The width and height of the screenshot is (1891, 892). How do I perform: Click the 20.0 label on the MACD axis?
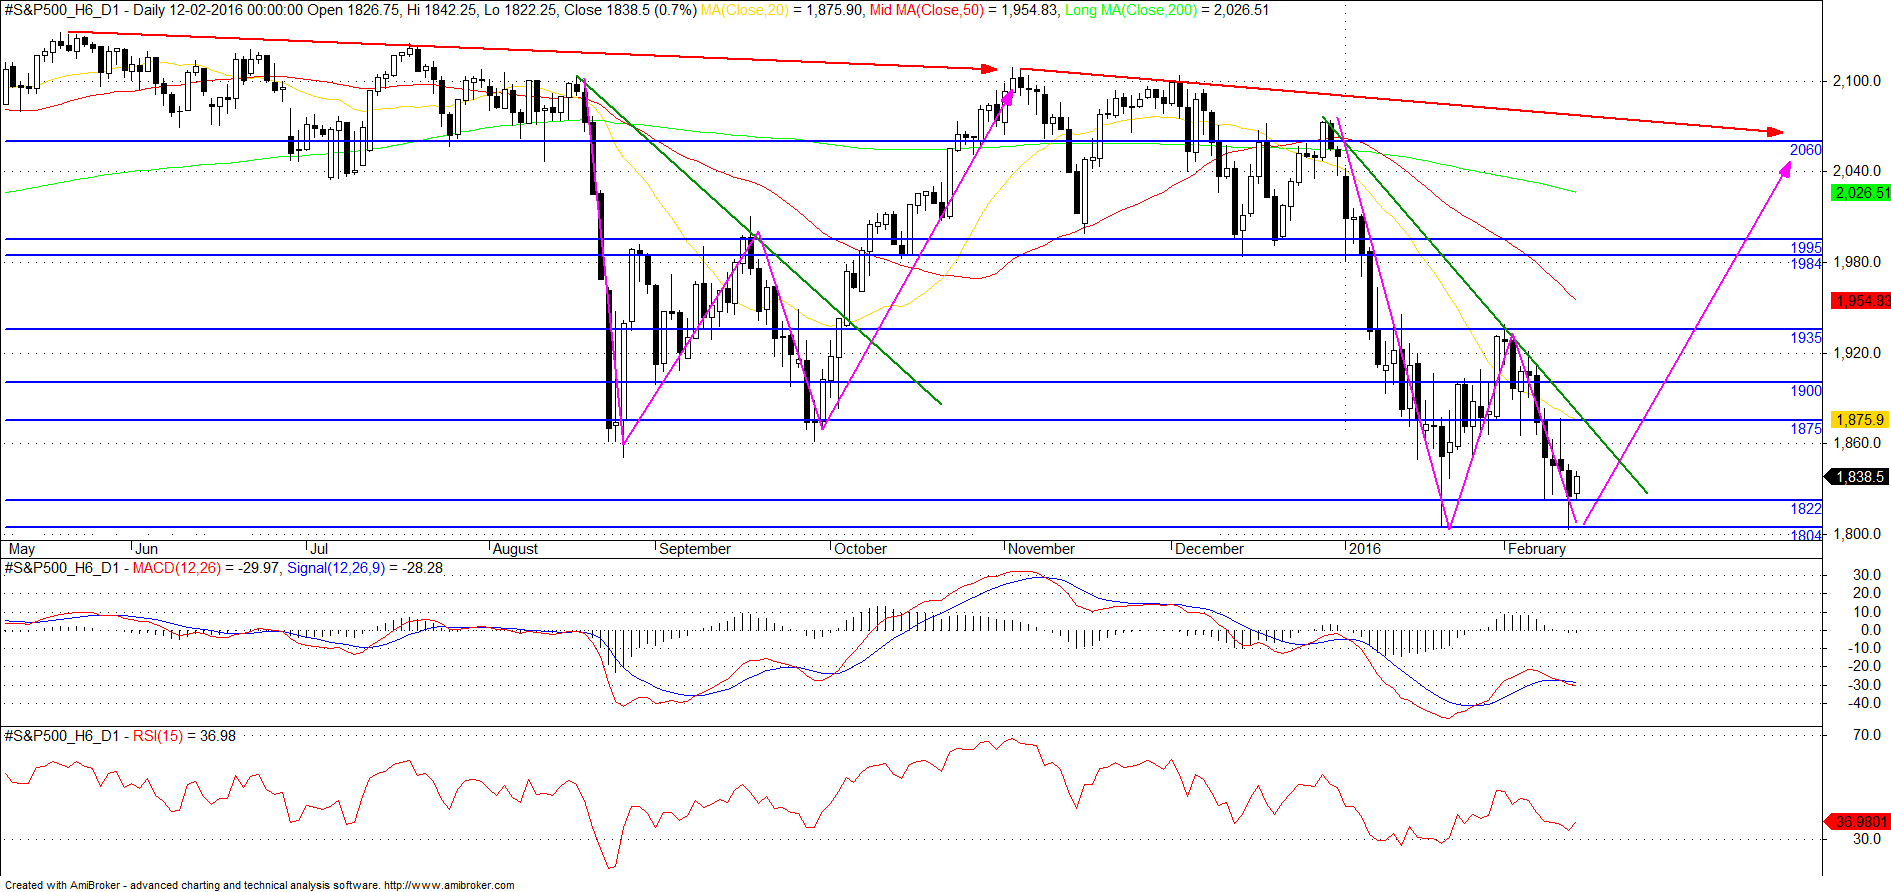(1867, 593)
